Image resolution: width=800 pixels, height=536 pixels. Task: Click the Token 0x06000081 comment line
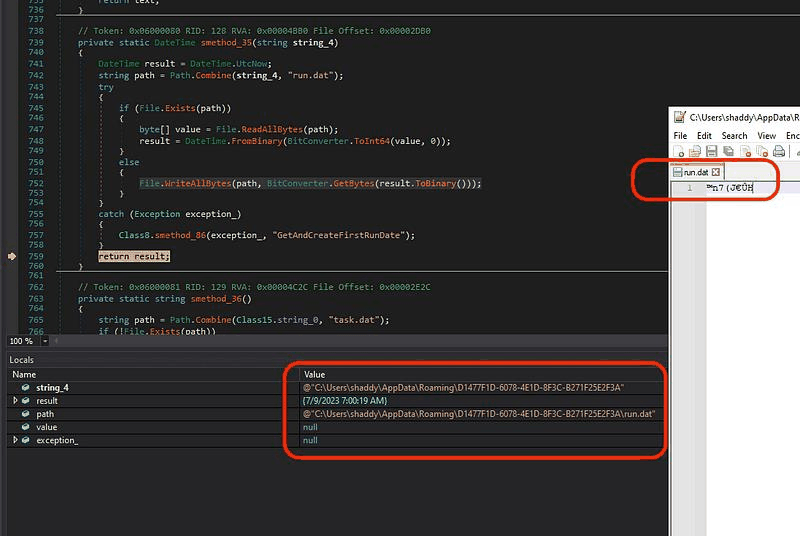click(254, 287)
